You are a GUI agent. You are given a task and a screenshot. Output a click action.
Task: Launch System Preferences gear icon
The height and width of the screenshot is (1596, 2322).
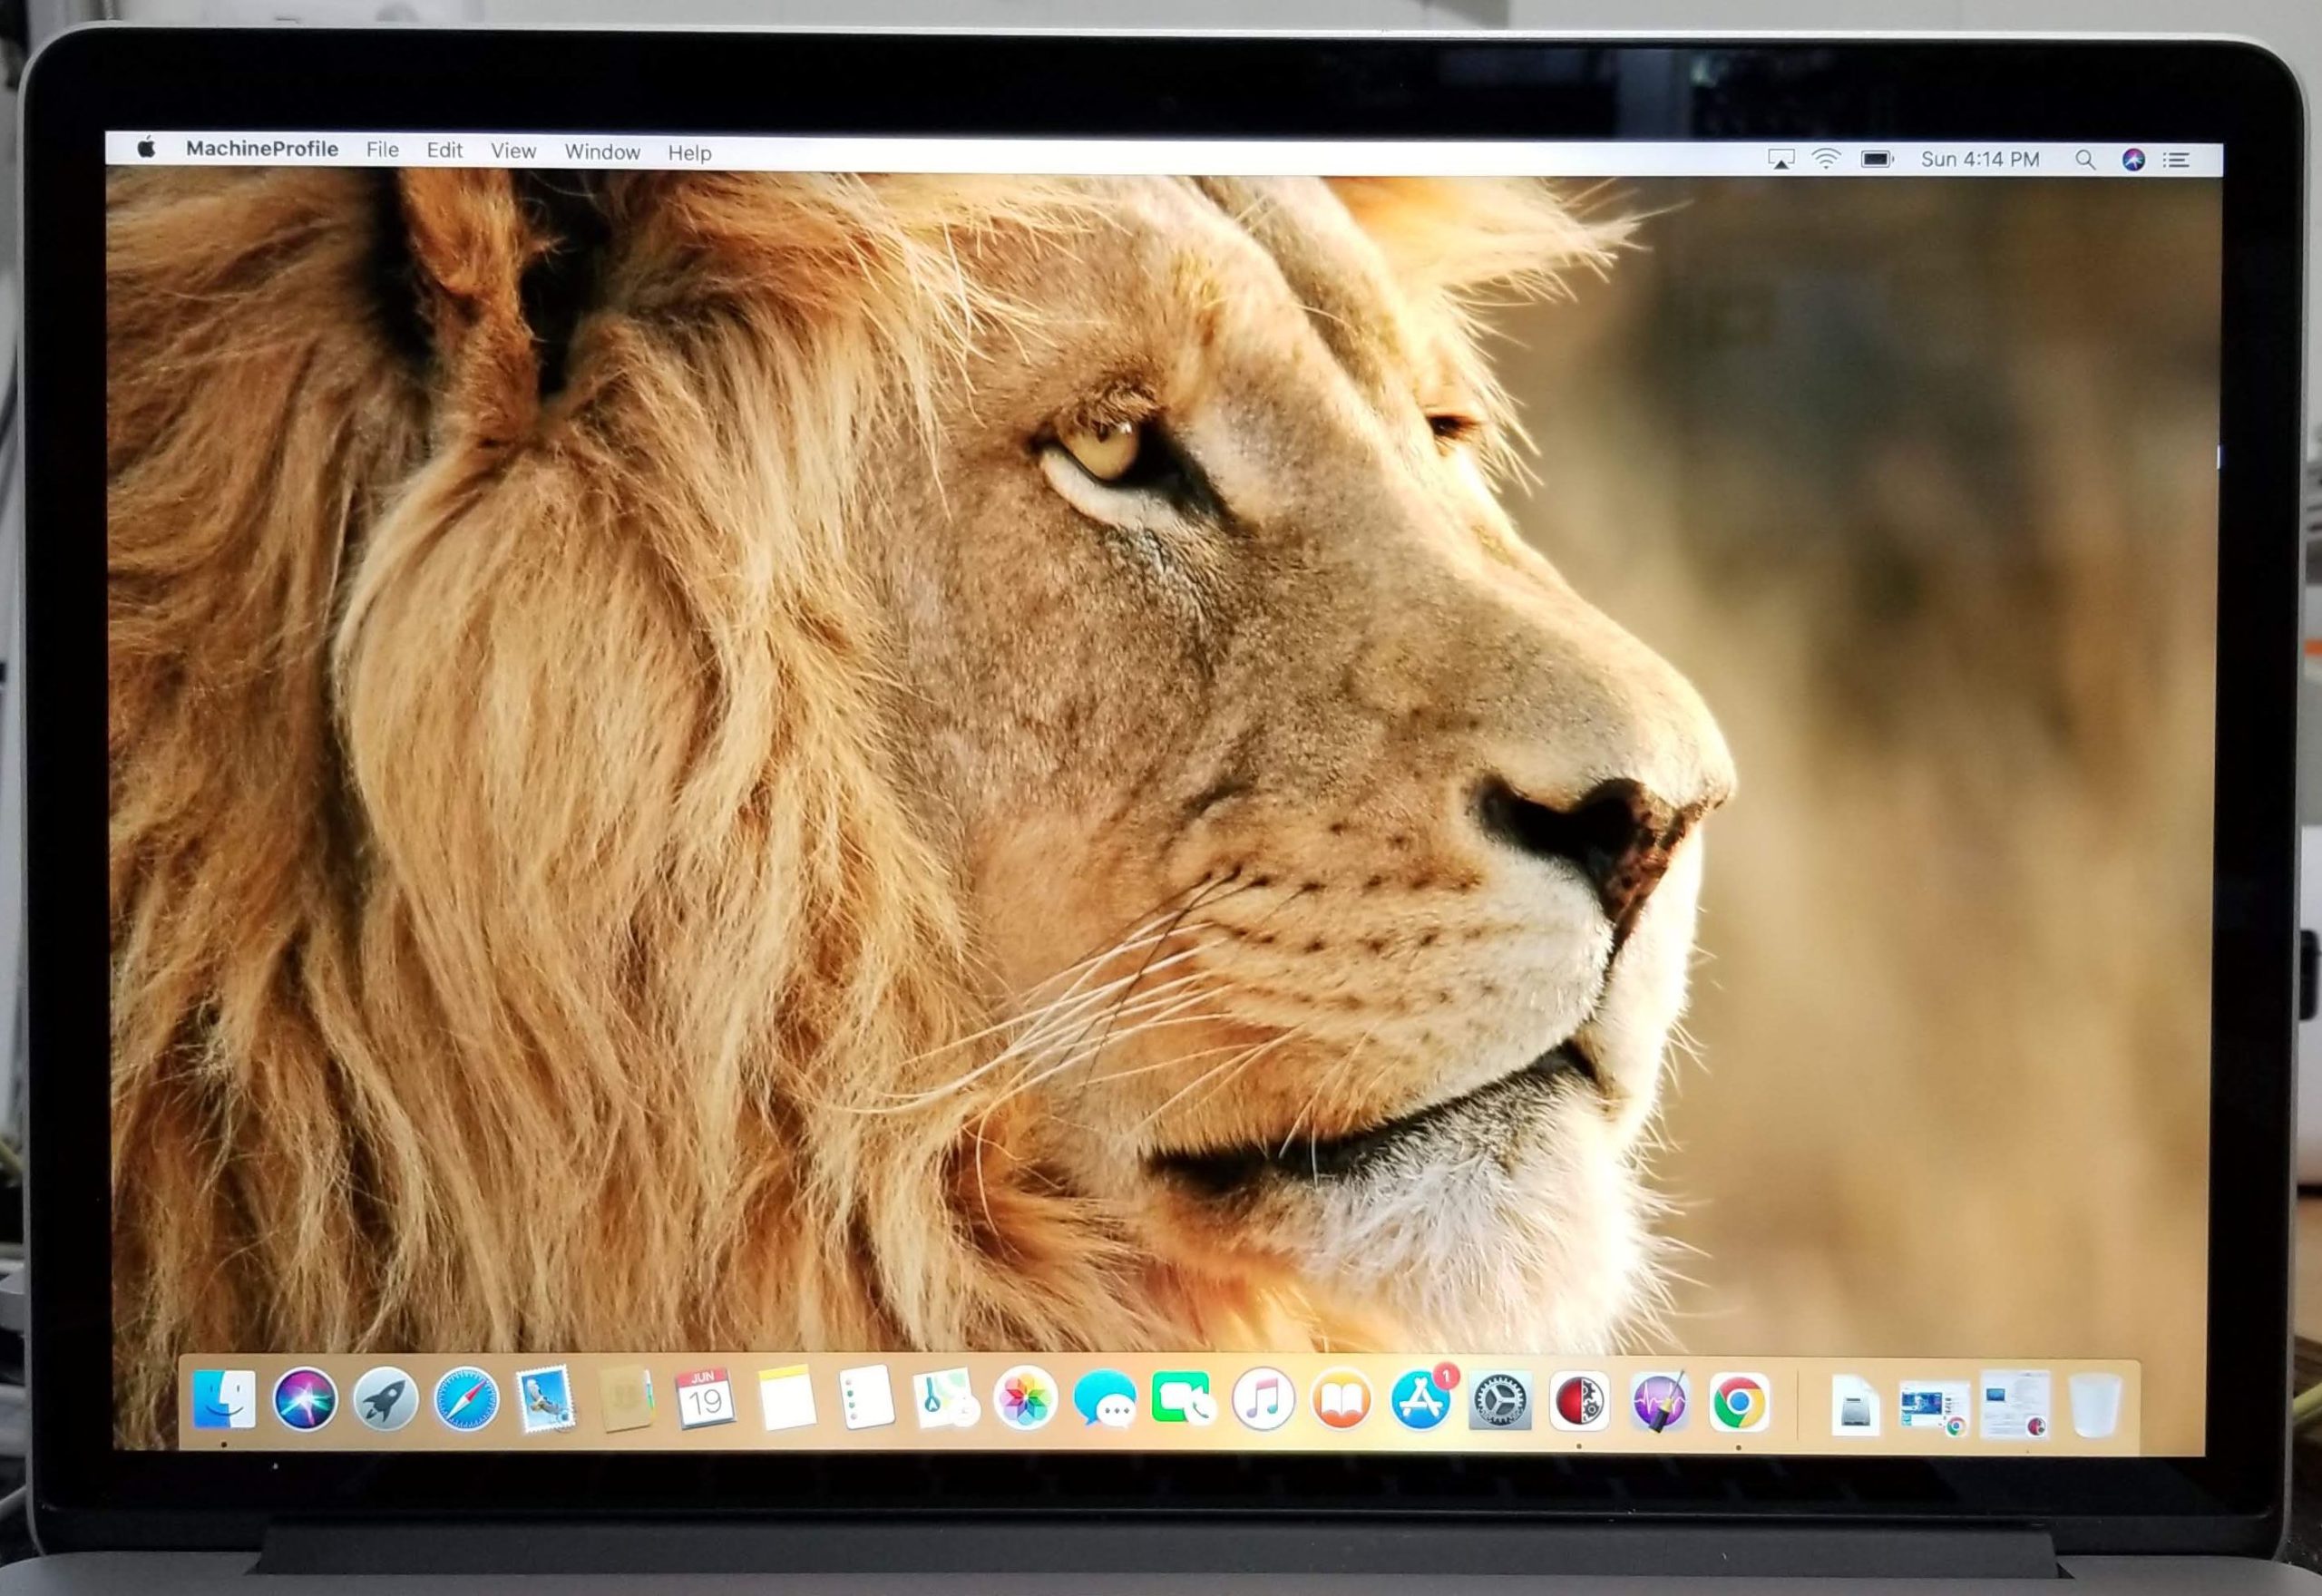1499,1402
